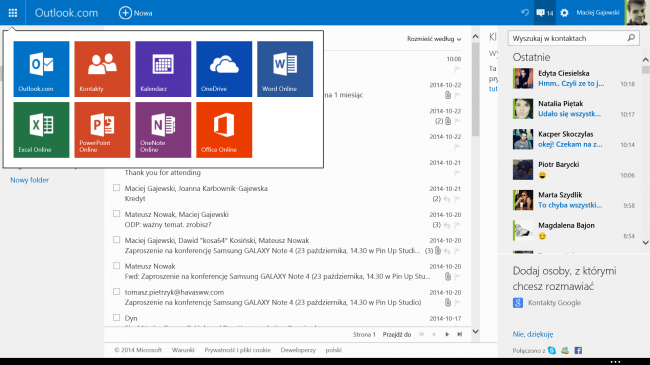The height and width of the screenshot is (365, 650).
Task: Click Nie, dziękuję link
Action: (533, 334)
